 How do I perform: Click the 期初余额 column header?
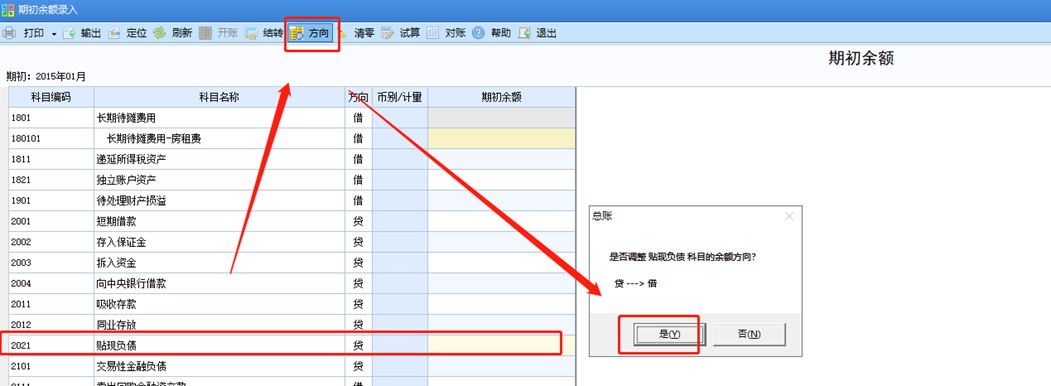tap(501, 97)
